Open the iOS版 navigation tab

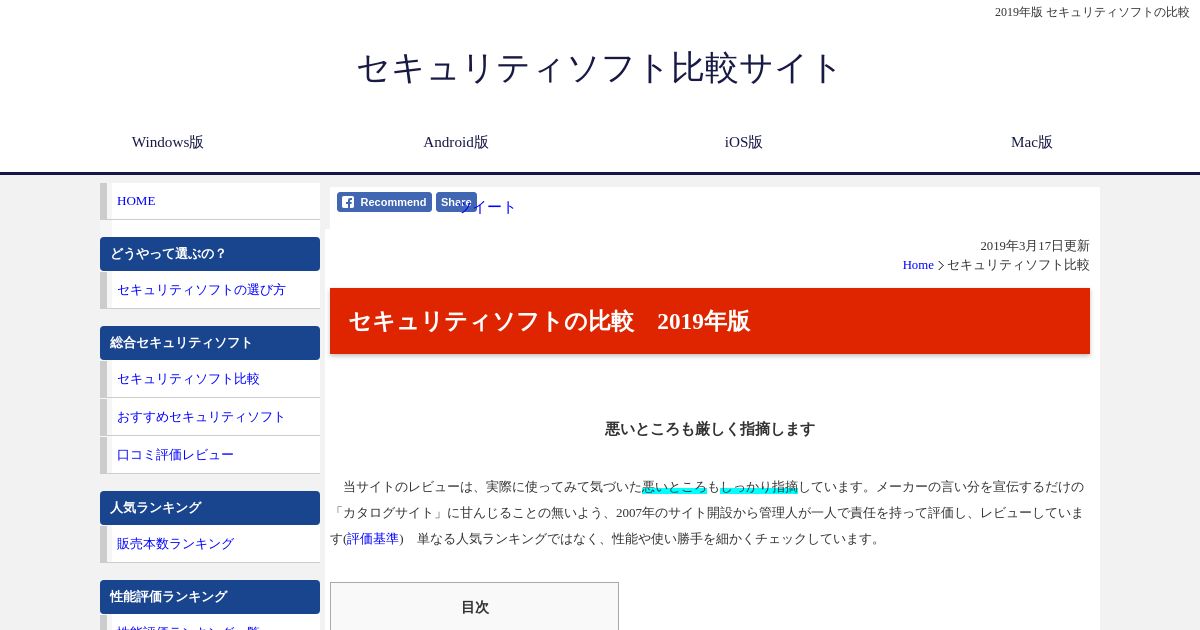[744, 142]
